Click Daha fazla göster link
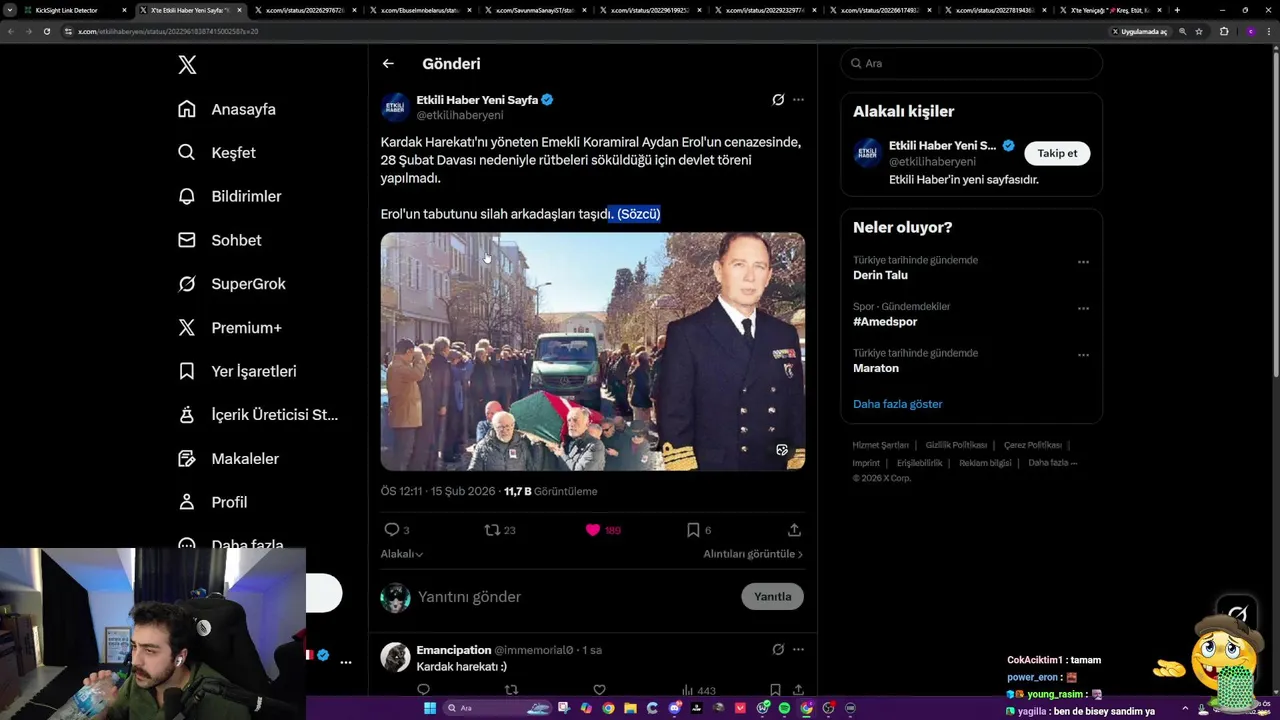Viewport: 1280px width, 720px height. point(898,404)
